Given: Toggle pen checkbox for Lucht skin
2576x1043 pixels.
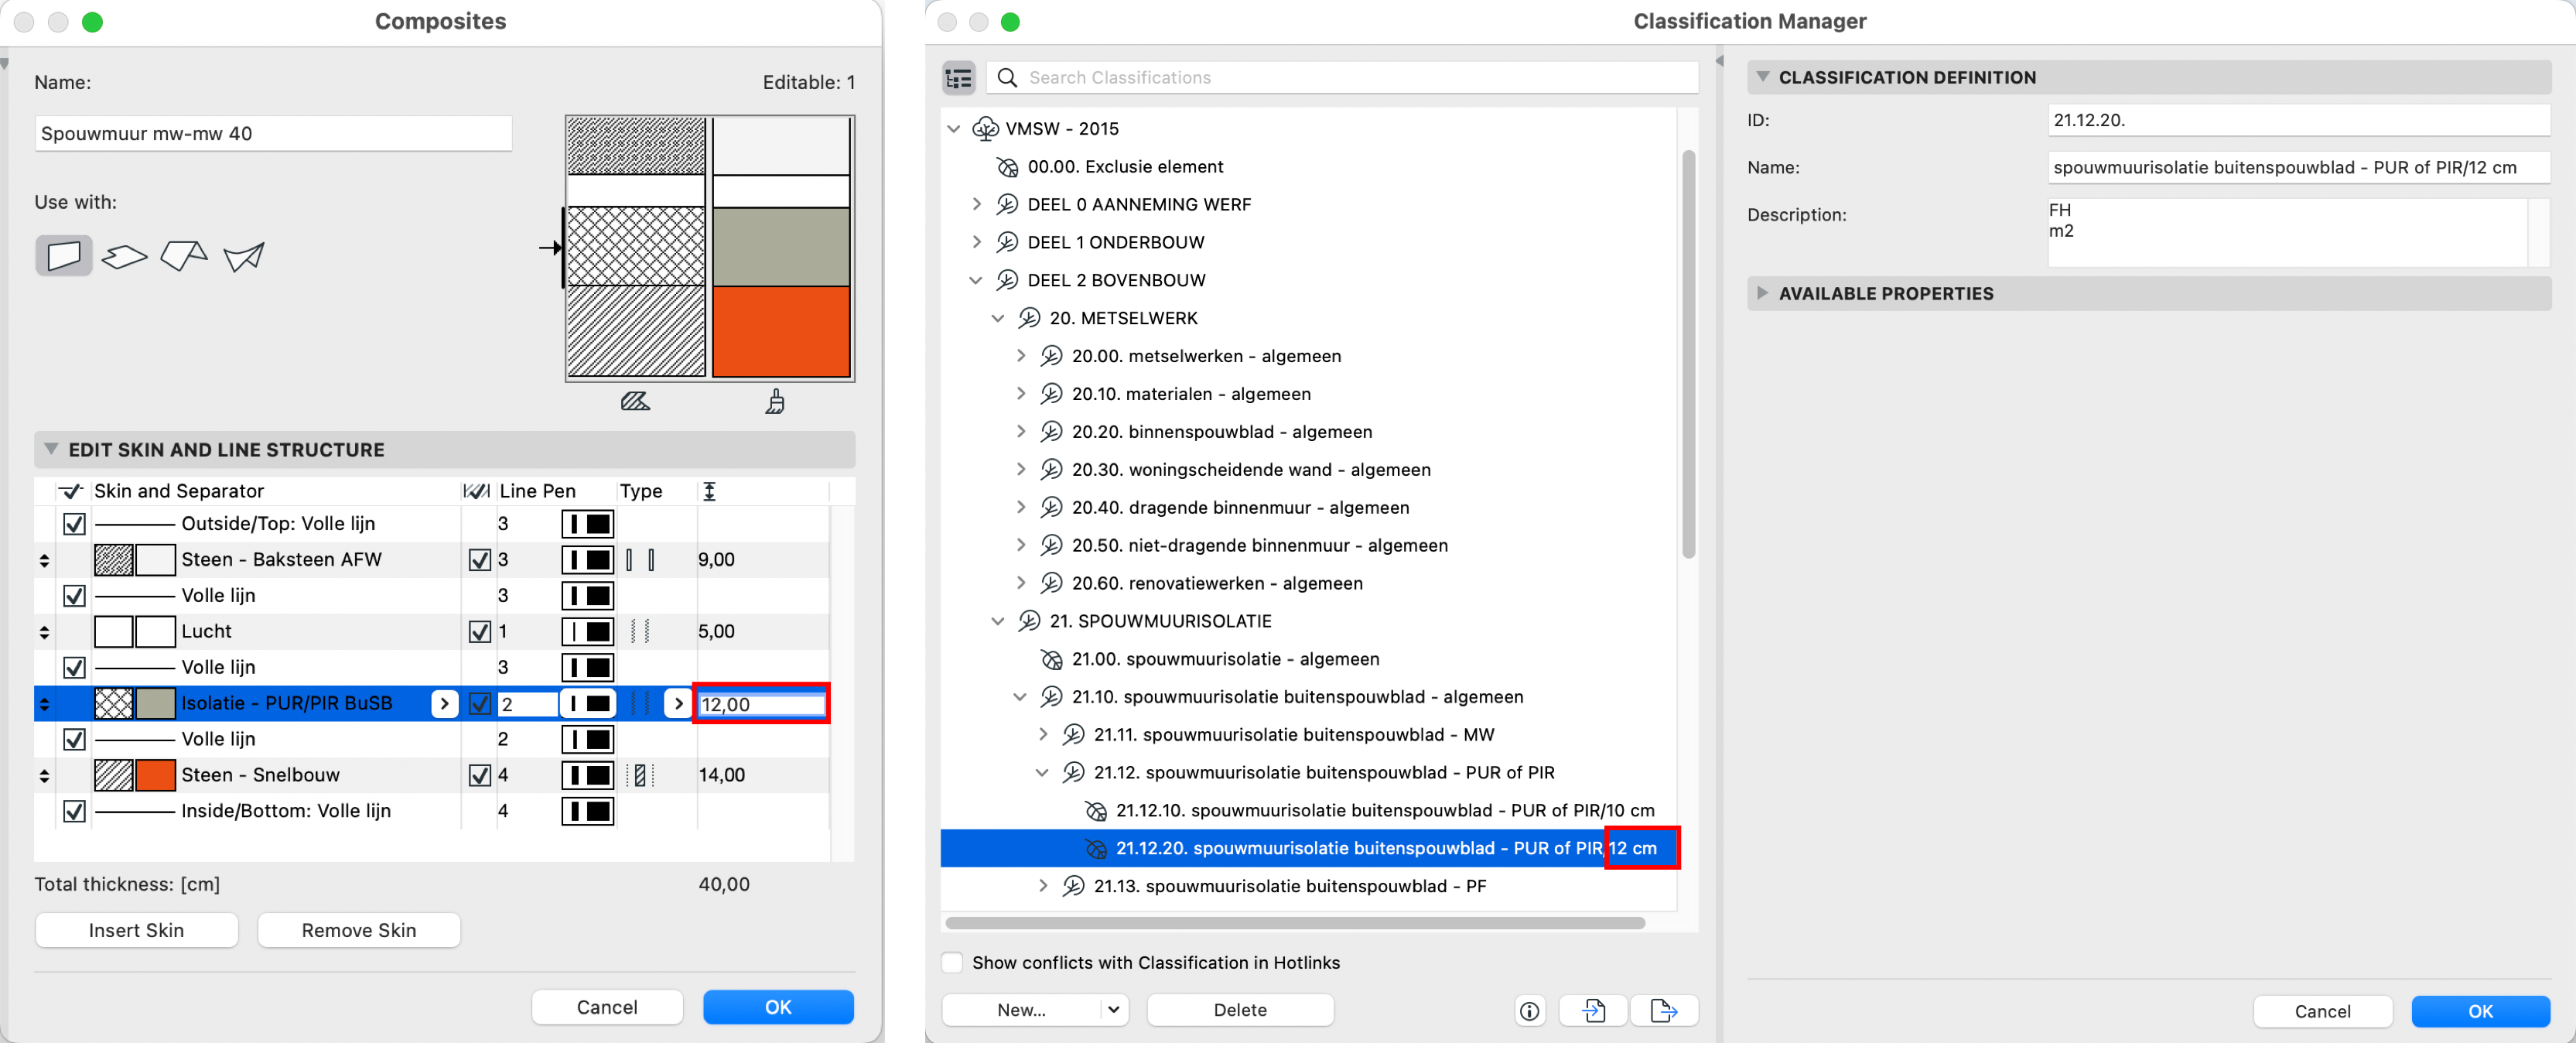Looking at the screenshot, I should coord(480,632).
